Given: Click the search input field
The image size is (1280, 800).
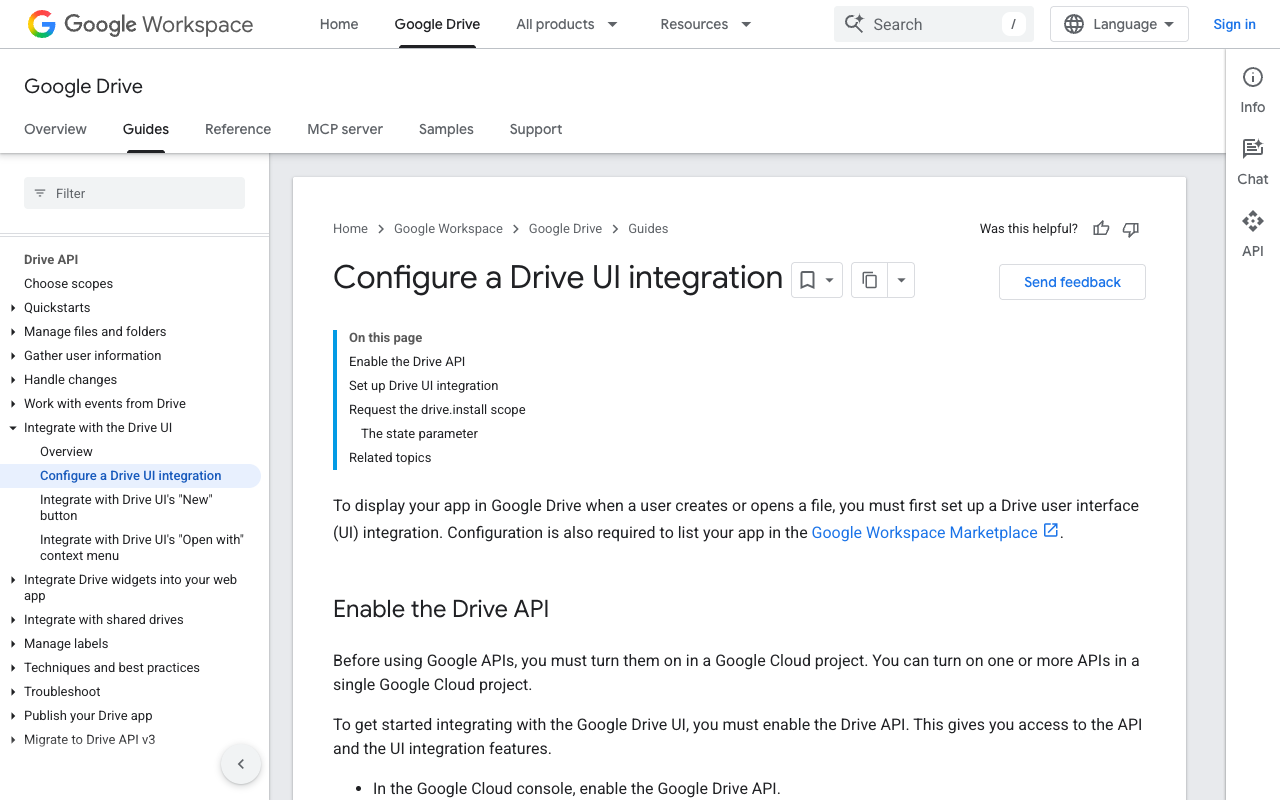Looking at the screenshot, I should point(934,24).
